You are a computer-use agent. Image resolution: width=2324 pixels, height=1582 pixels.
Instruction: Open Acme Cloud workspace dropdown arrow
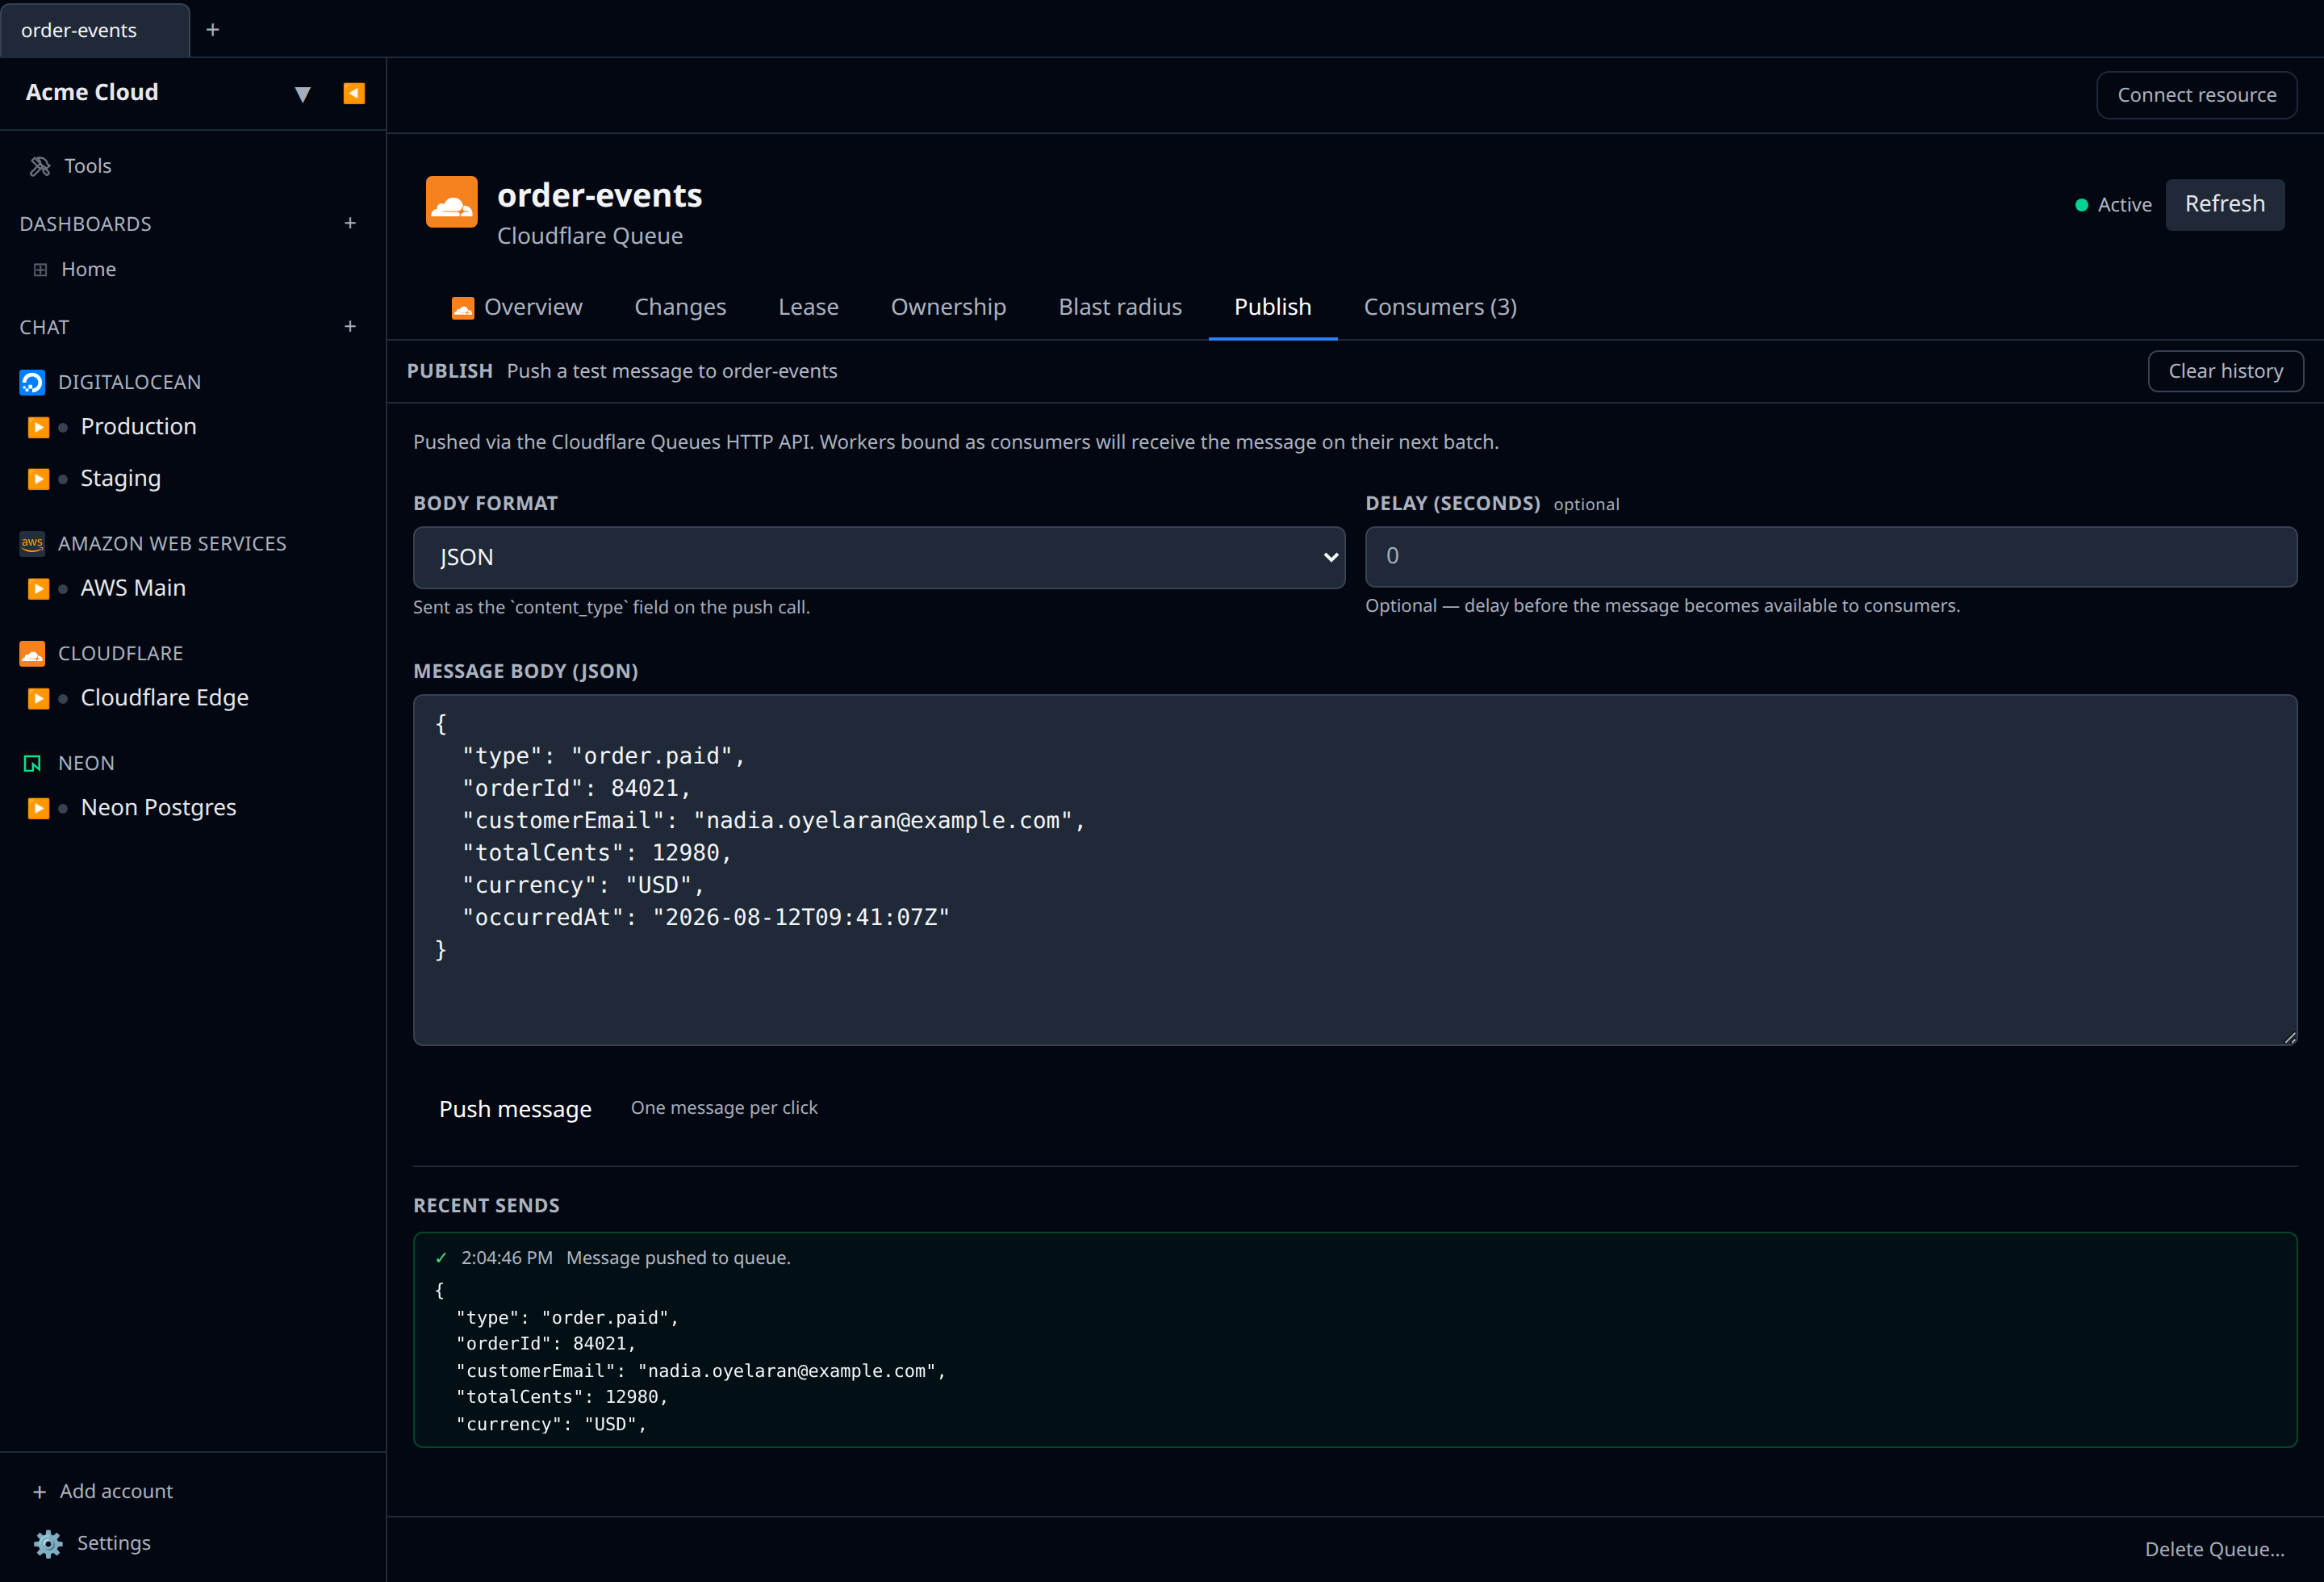point(302,94)
